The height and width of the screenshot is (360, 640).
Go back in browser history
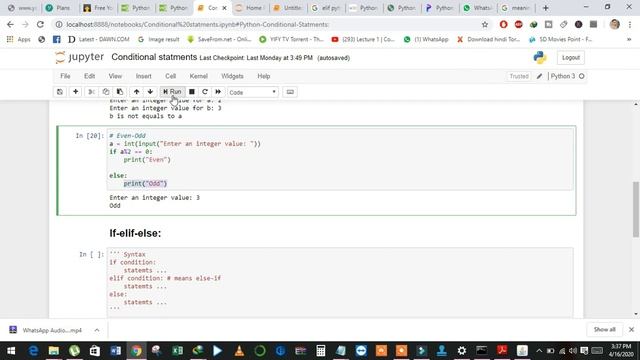10,24
